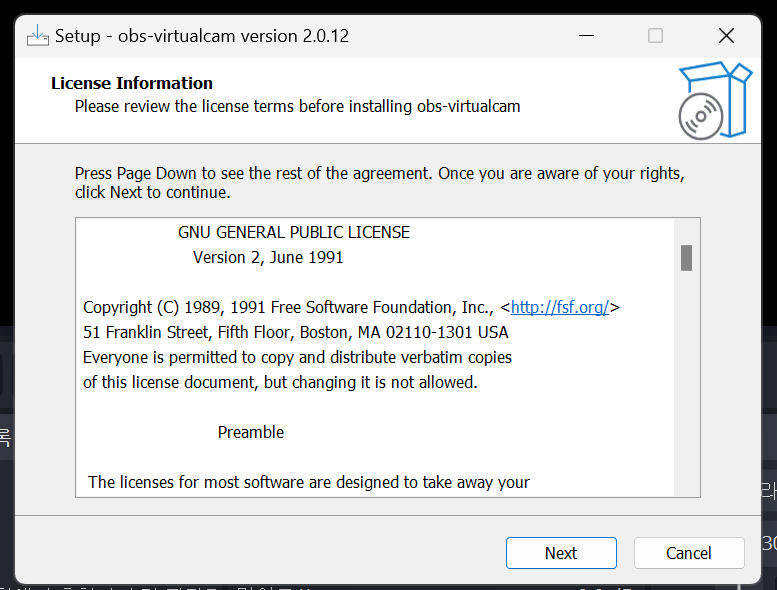777x590 pixels.
Task: Click the 'License Information' heading
Action: 132,83
